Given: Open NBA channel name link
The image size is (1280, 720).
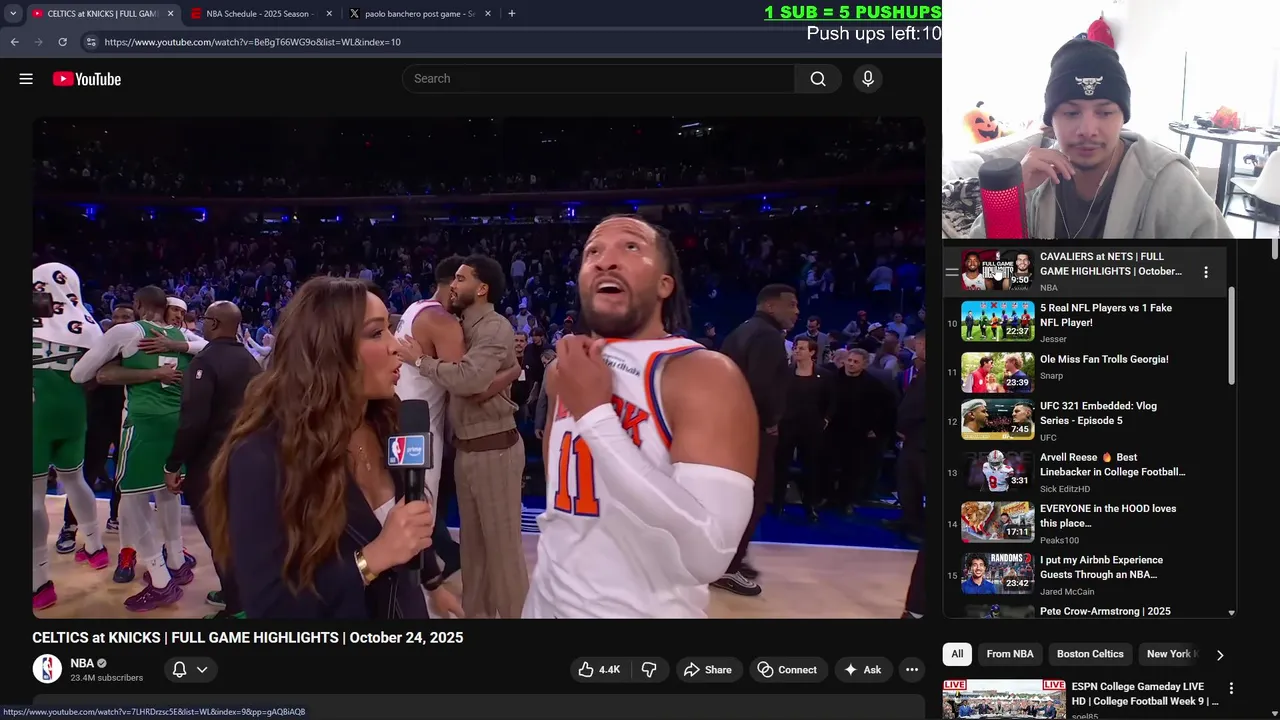Looking at the screenshot, I should (82, 663).
